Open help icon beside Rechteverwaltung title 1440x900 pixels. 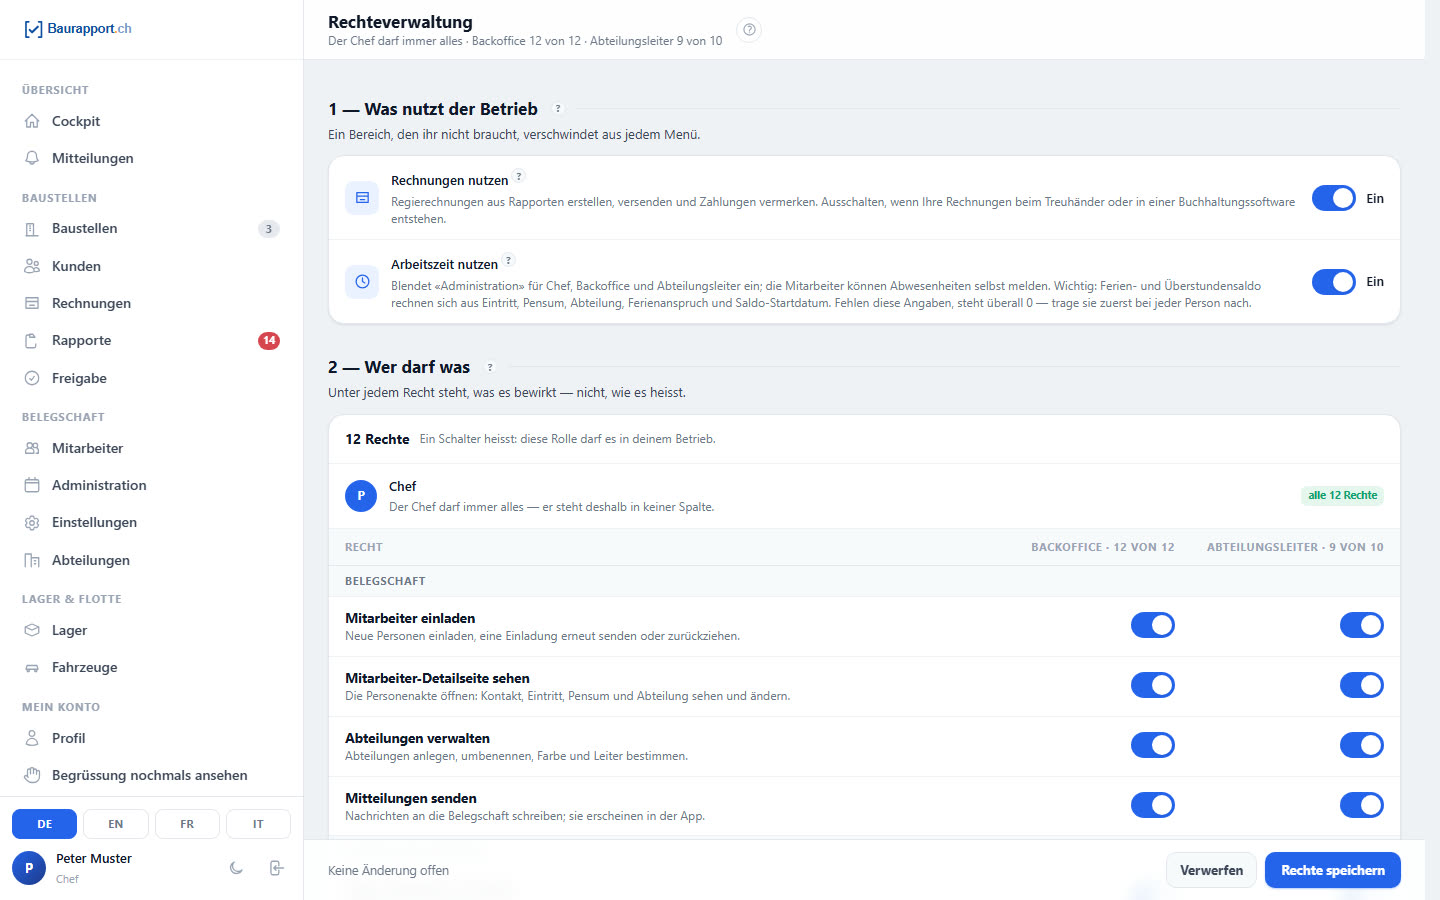[749, 30]
